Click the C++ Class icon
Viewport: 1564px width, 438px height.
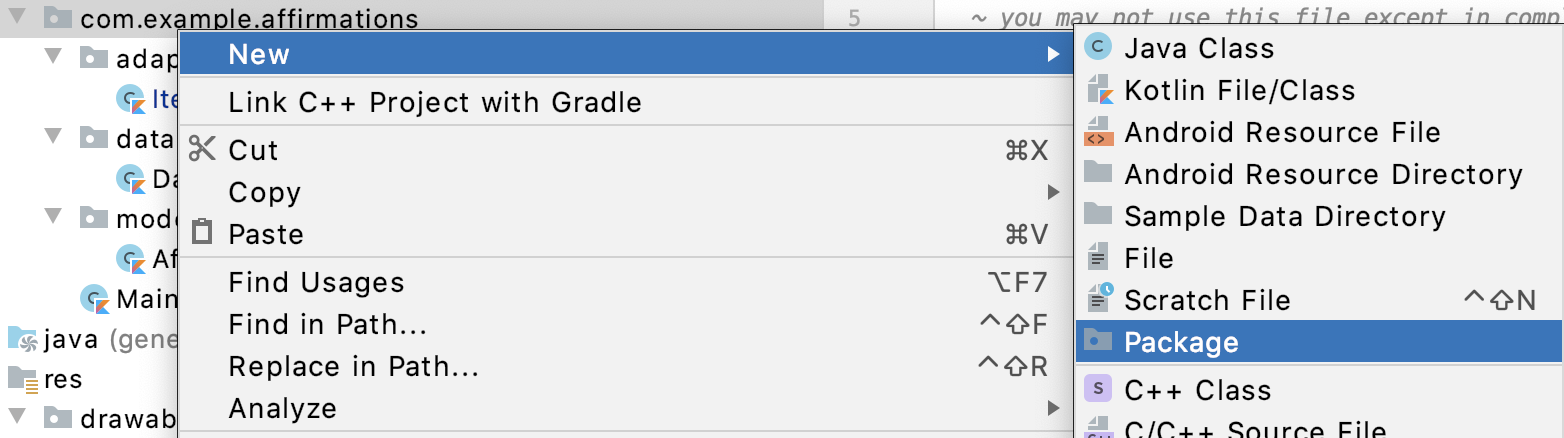coord(1098,389)
